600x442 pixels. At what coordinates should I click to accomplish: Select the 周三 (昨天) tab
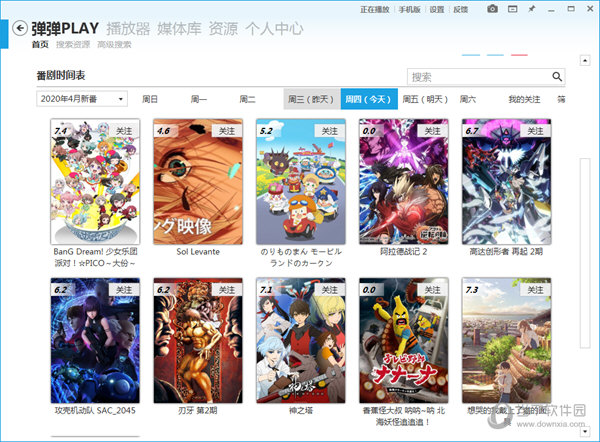312,99
